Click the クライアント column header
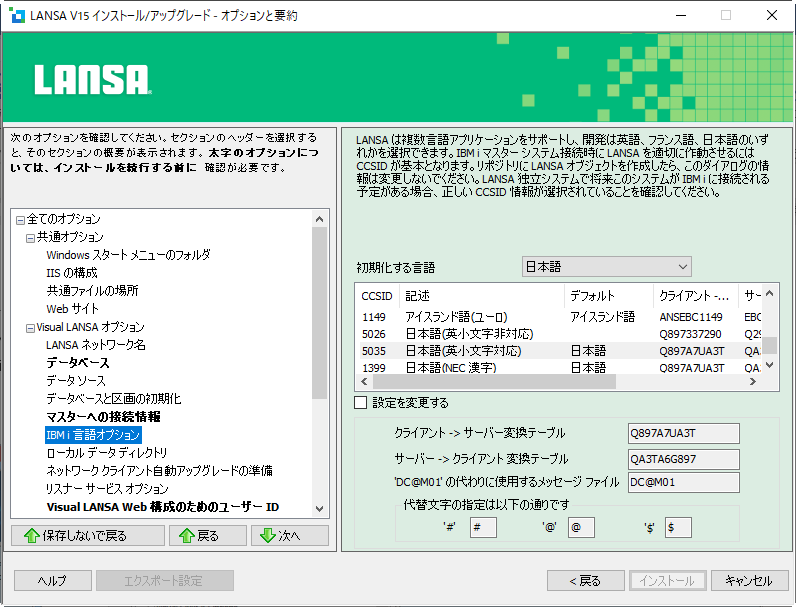Image resolution: width=796 pixels, height=607 pixels. point(695,296)
